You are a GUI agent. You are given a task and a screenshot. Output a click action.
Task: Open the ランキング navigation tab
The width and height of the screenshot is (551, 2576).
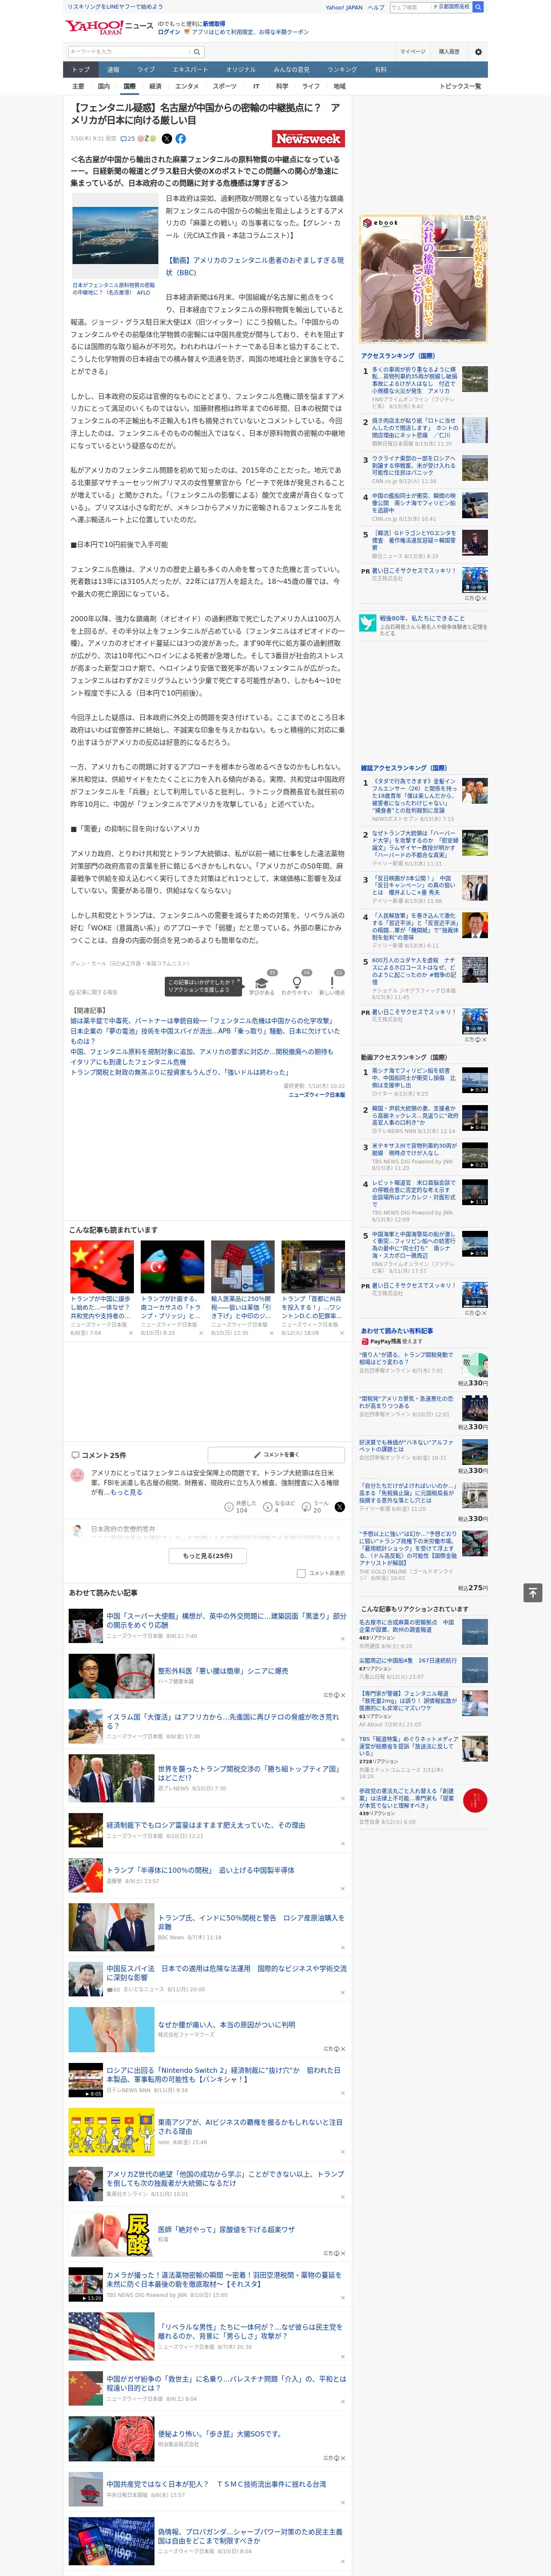342,70
